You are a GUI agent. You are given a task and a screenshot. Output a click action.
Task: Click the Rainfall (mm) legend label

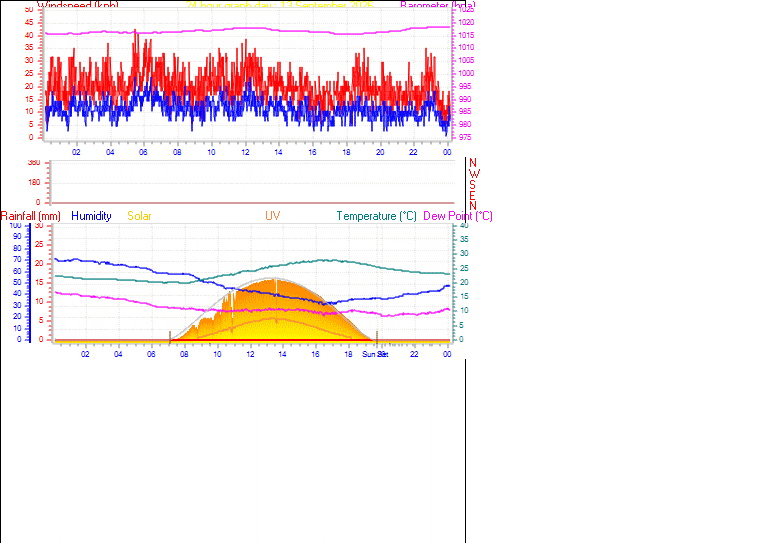(x=31, y=216)
